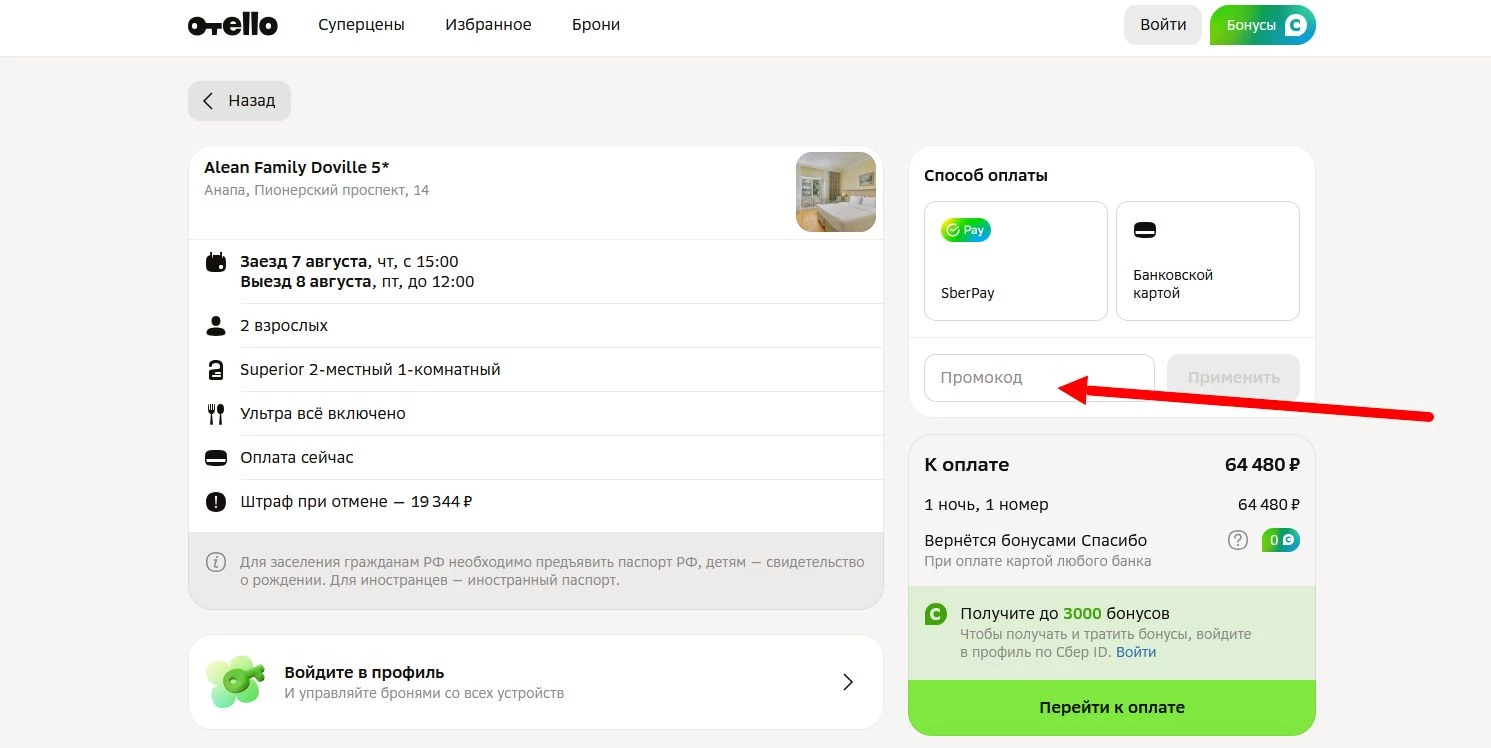Open the Избранное menu item
The image size is (1491, 748).
[488, 25]
